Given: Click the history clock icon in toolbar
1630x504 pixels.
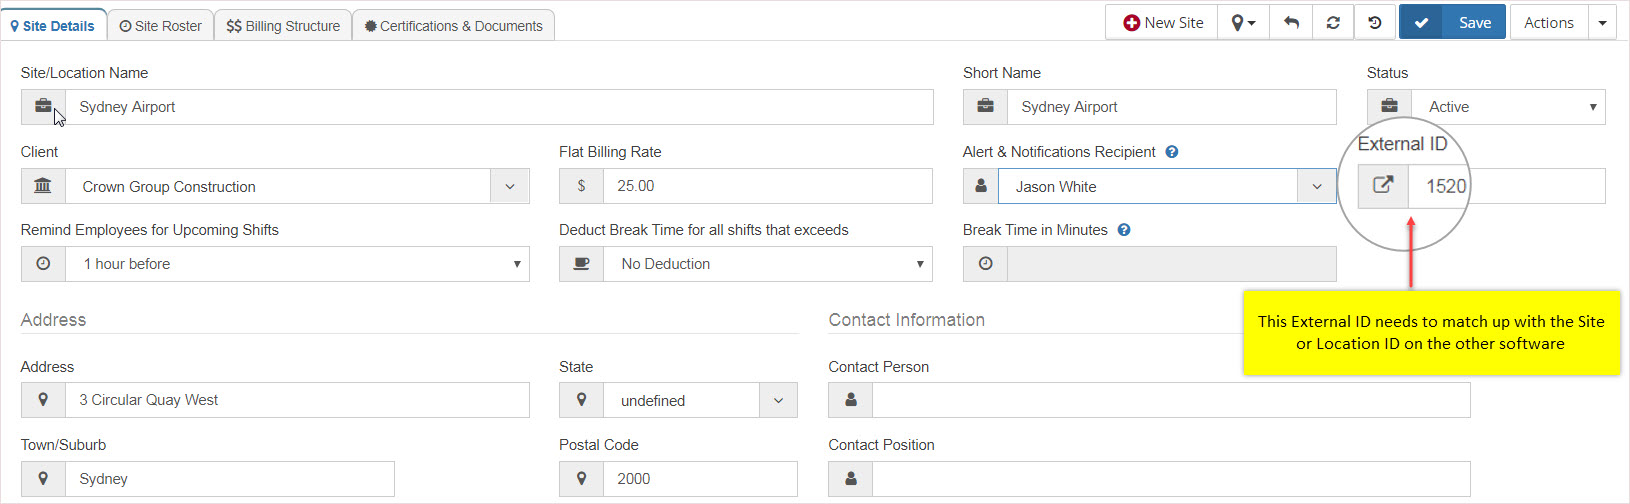Looking at the screenshot, I should point(1375,23).
